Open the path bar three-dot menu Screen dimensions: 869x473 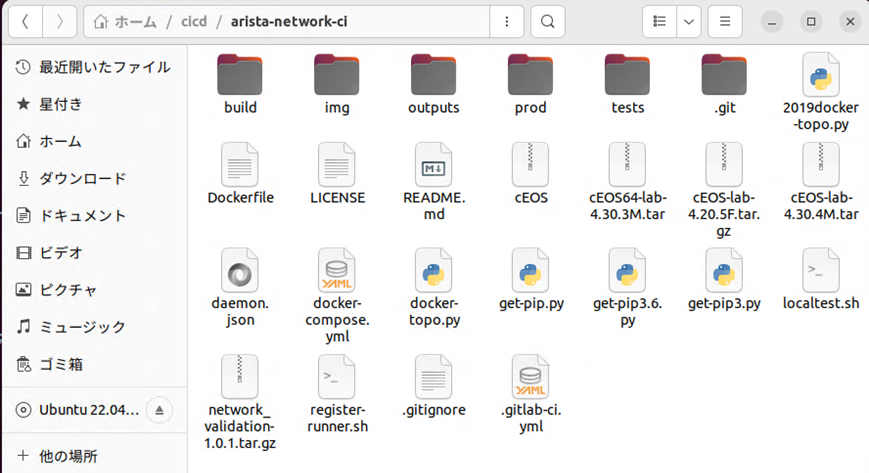tap(509, 21)
